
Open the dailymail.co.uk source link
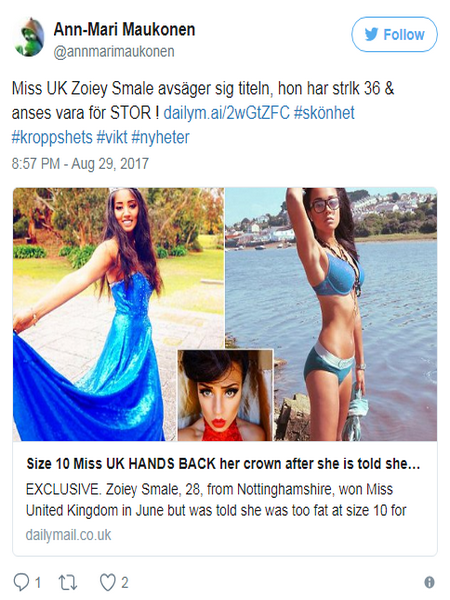68,535
